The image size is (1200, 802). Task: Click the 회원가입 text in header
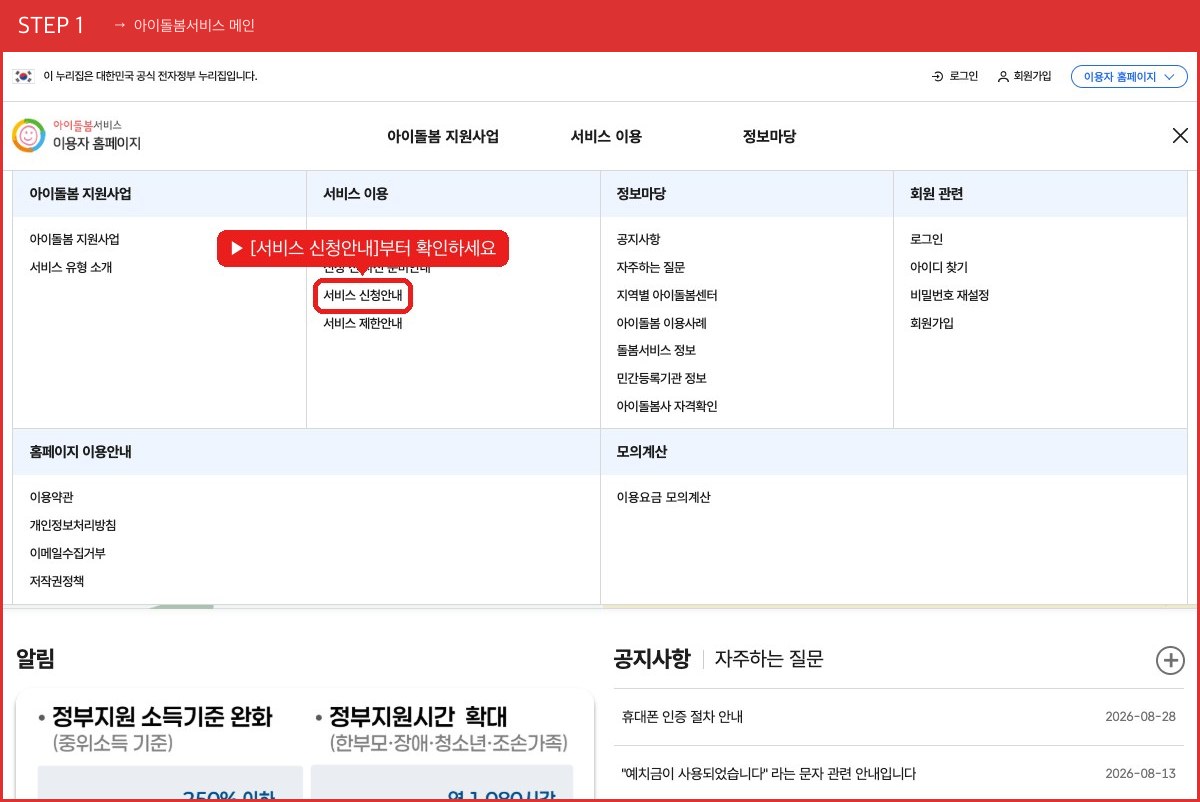[1032, 76]
